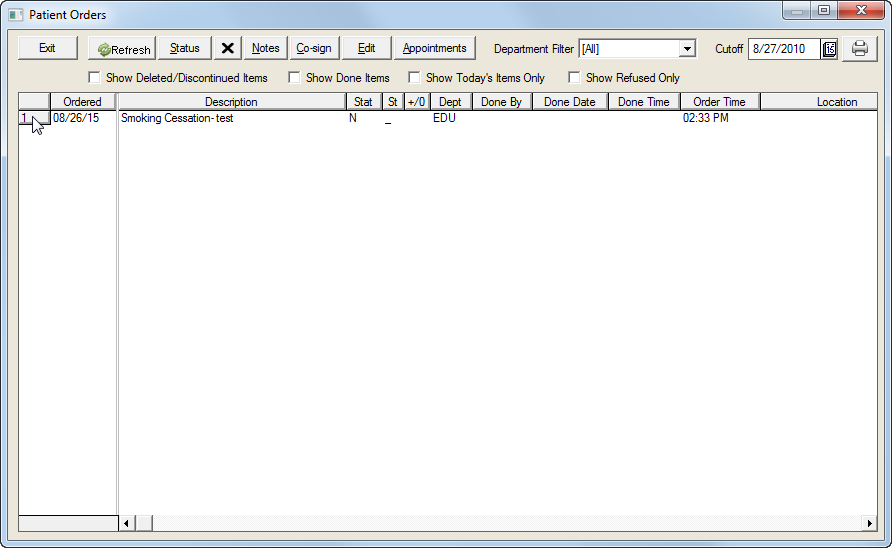
Task: Click the Notes button
Action: coord(265,49)
